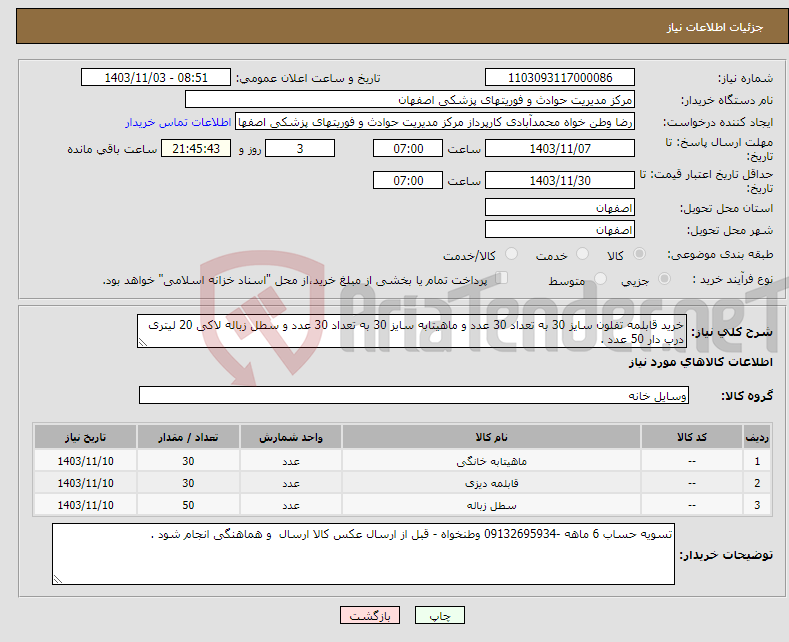Click the remaining time field 21:45:43

tap(196, 148)
